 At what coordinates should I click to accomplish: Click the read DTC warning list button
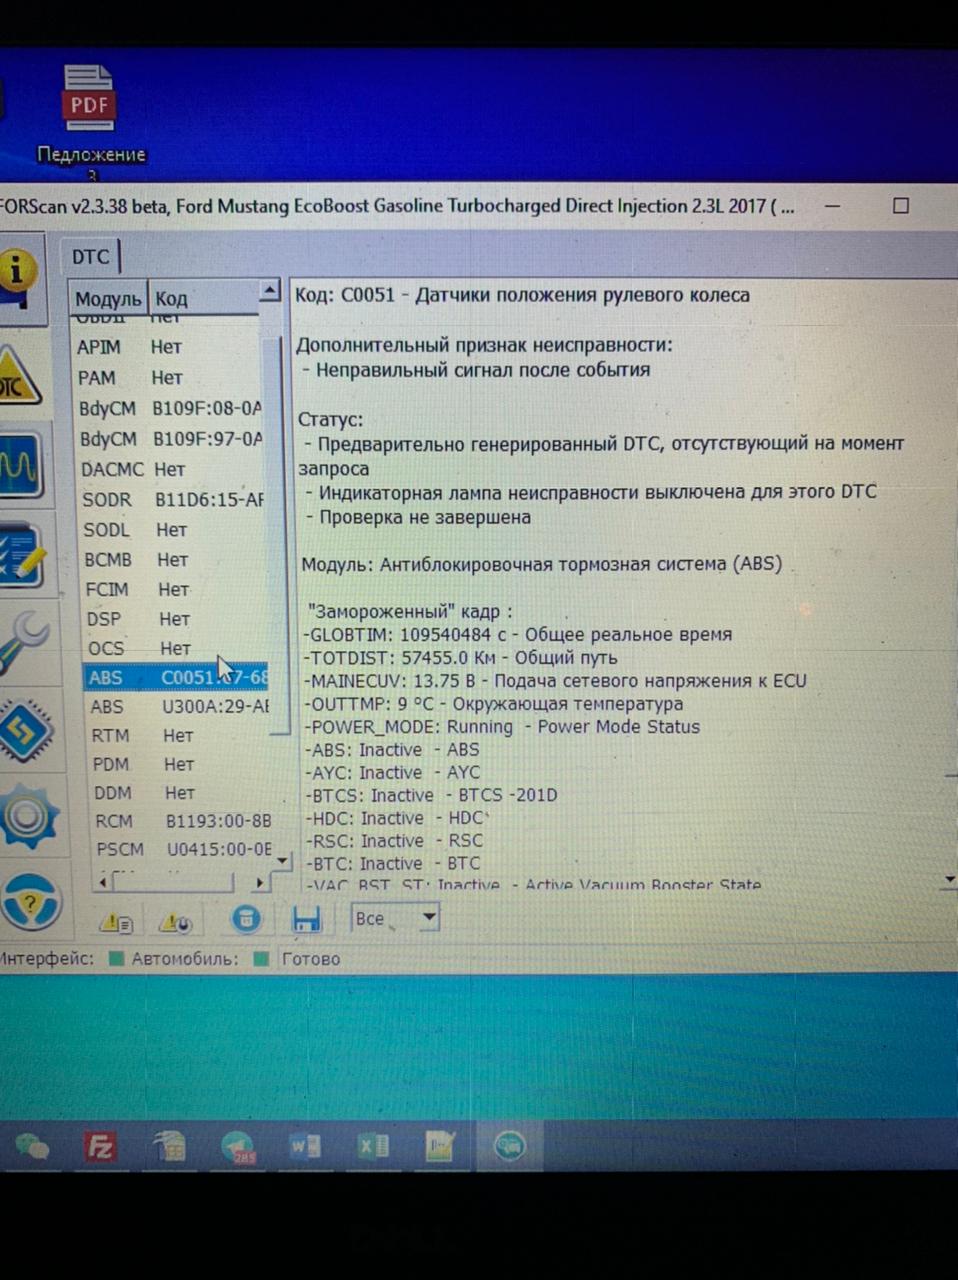tap(117, 923)
